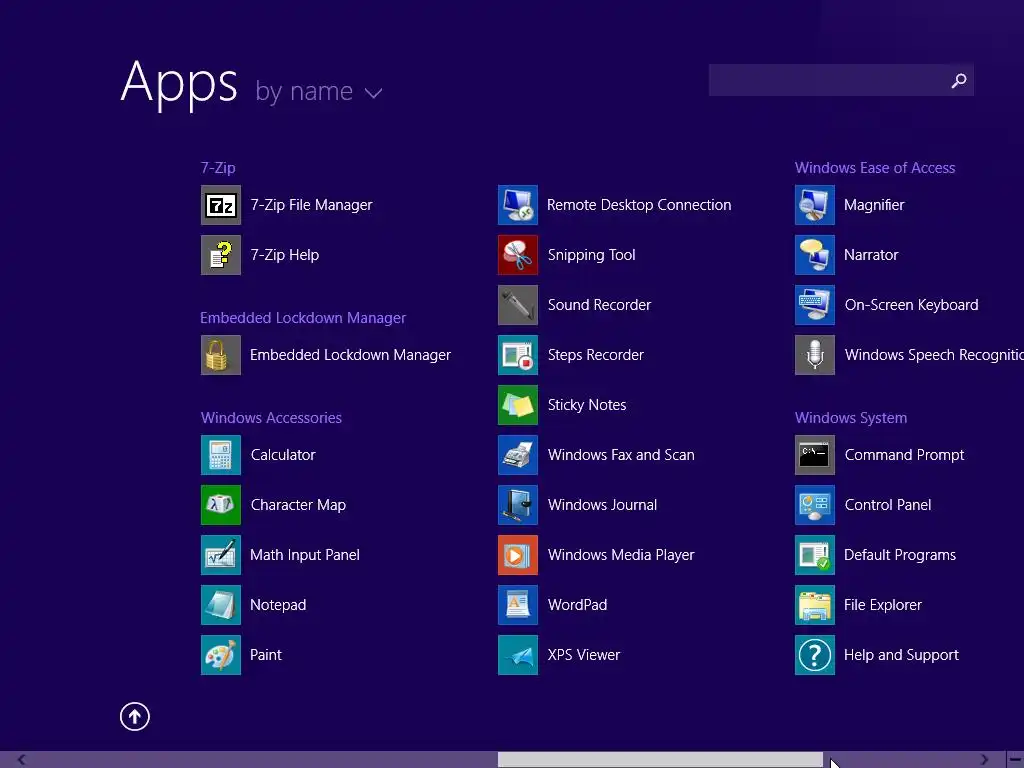Launch the Windows Journal icon
Image resolution: width=1024 pixels, height=768 pixels.
click(518, 505)
